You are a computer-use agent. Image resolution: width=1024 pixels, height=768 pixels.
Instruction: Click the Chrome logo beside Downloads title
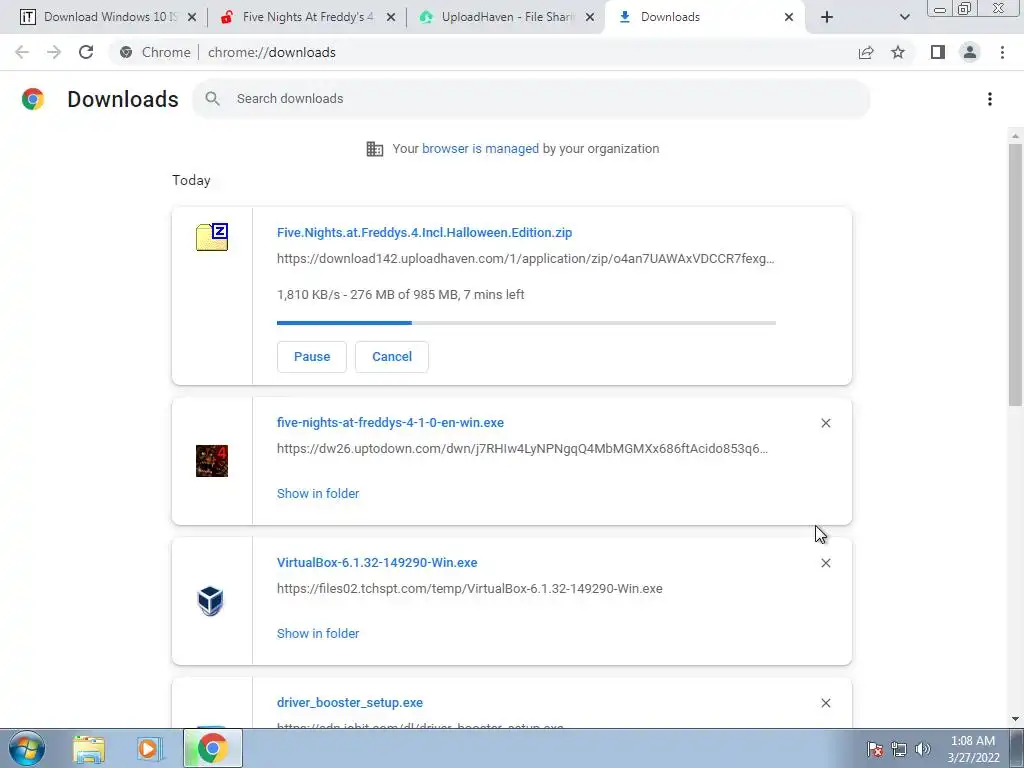coord(33,99)
